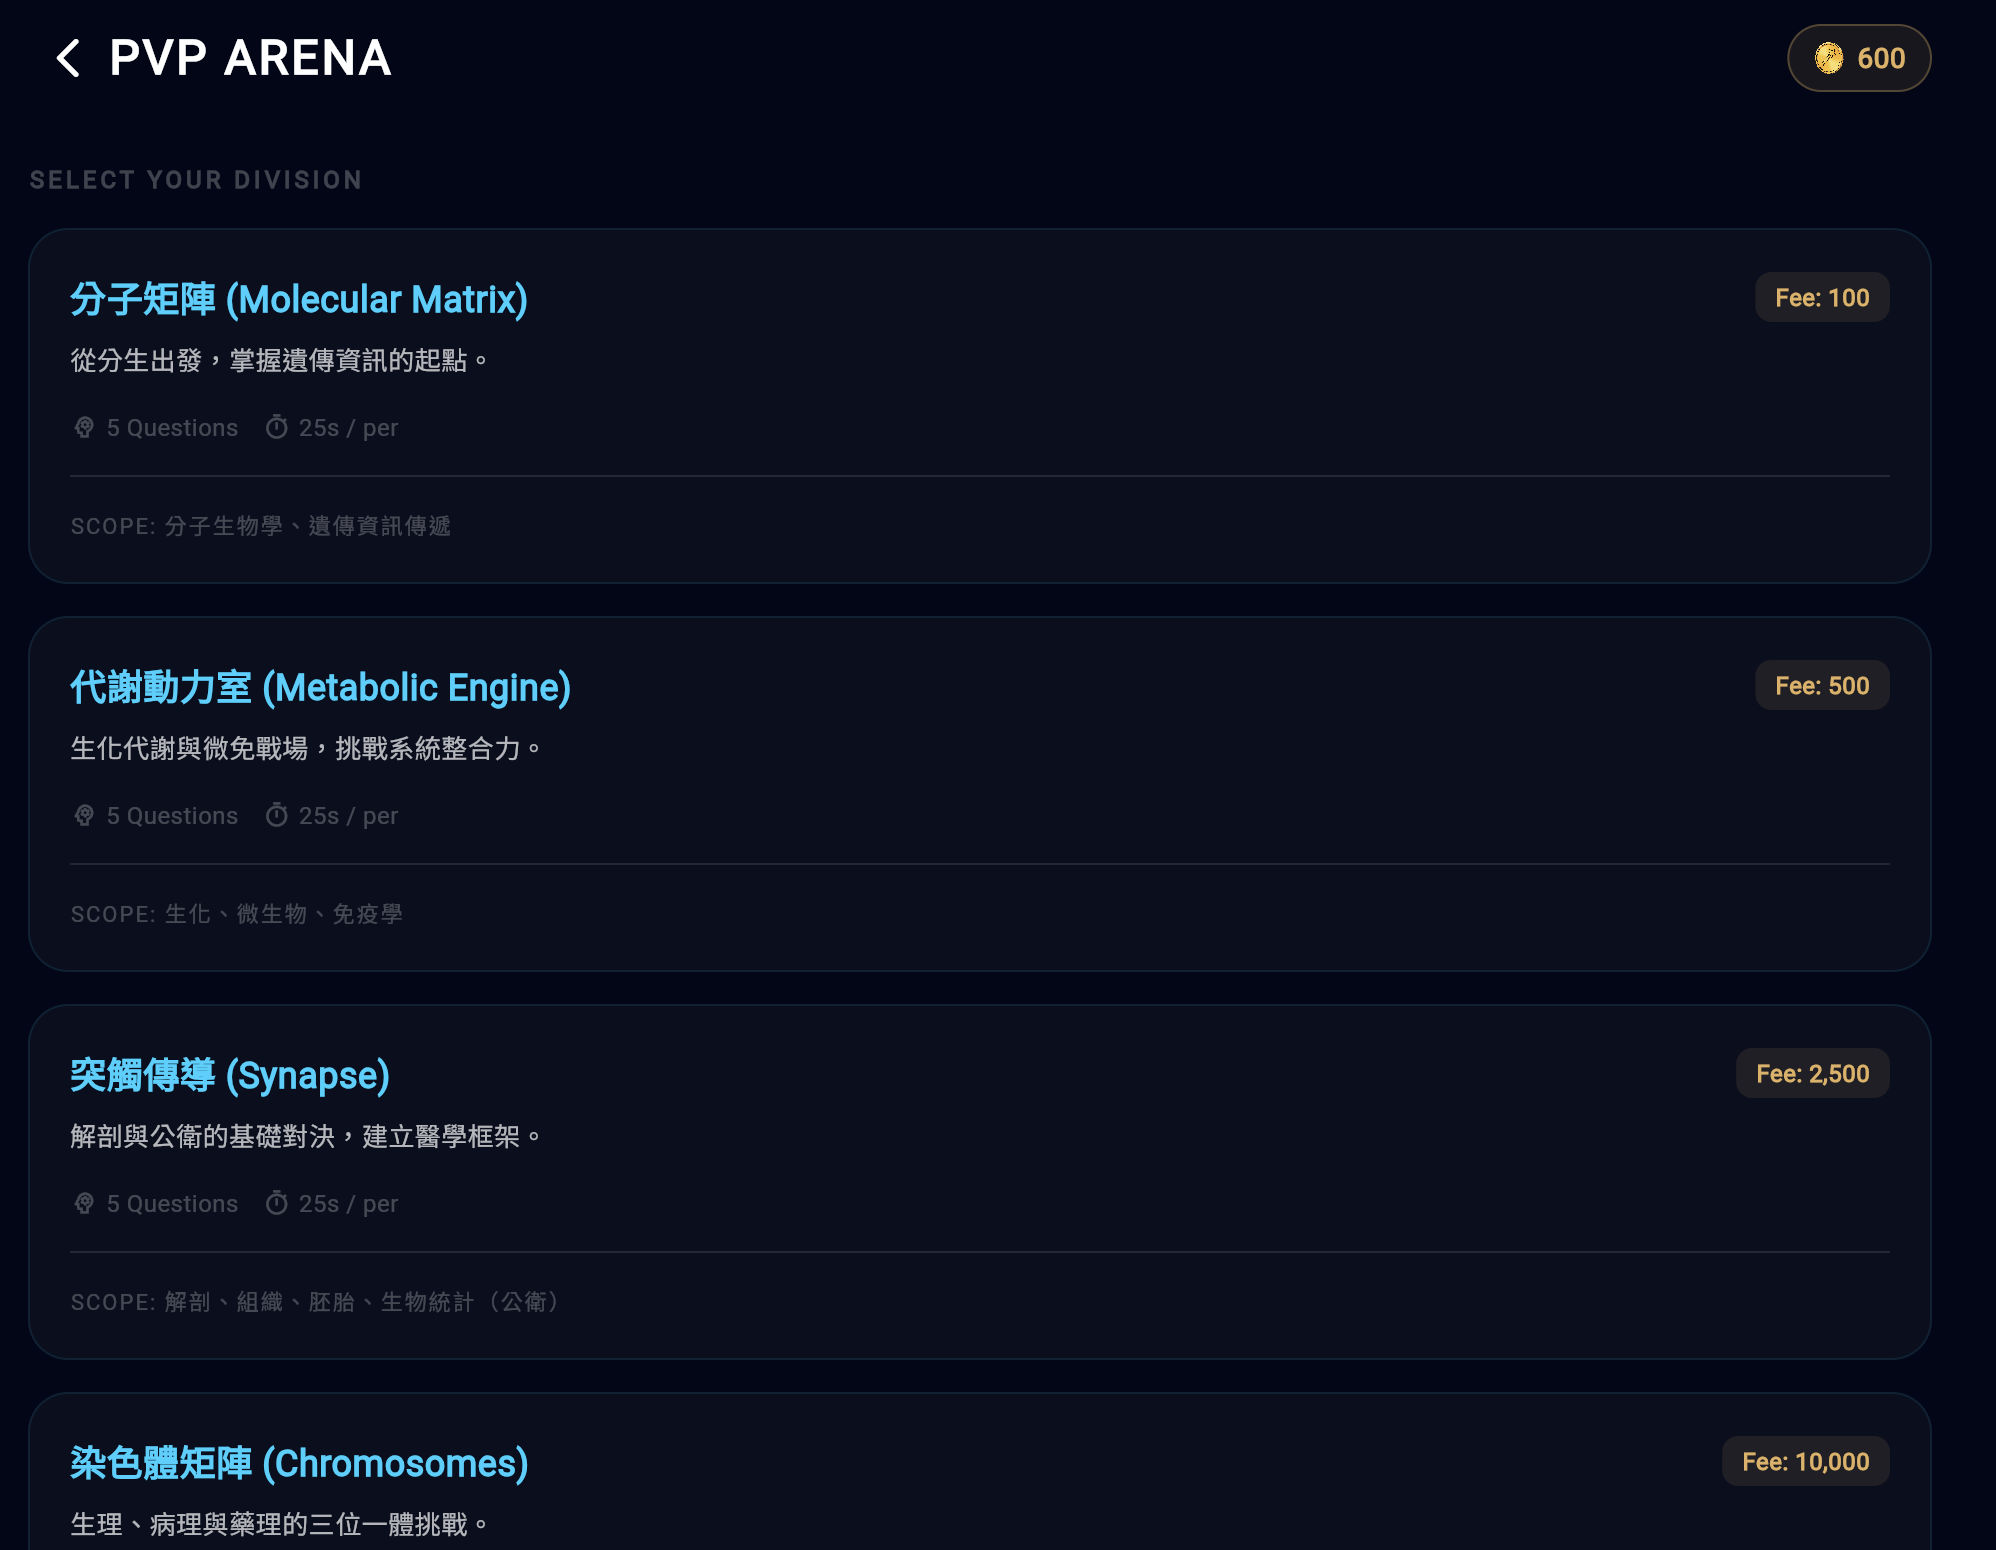Click the Synapse stopwatch icon
This screenshot has height=1550, width=1996.
pos(277,1204)
